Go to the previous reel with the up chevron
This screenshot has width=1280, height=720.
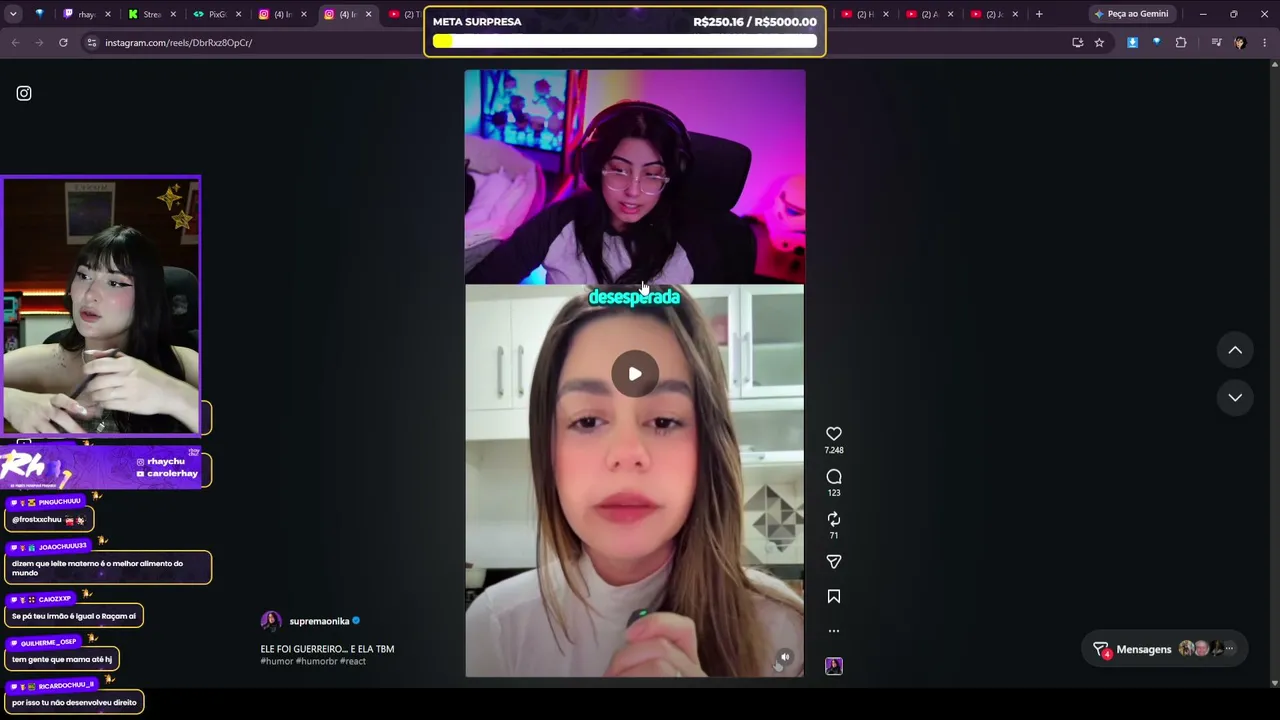(1235, 350)
